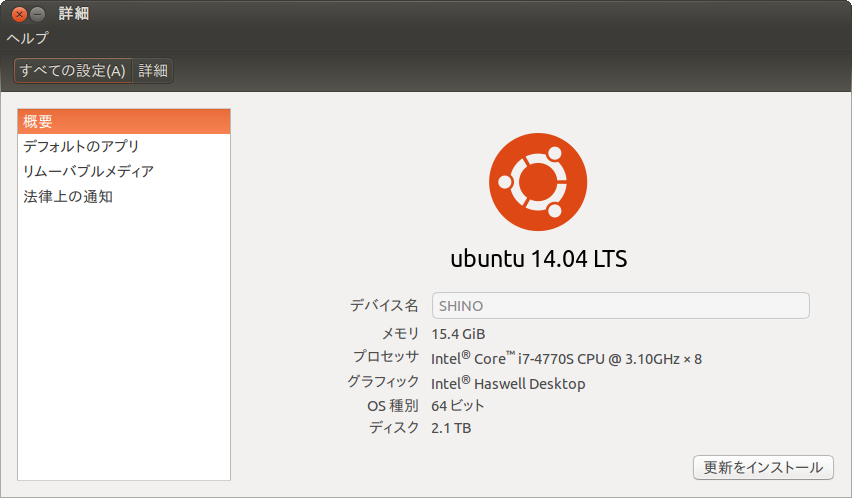Click the OS 種別 label
The height and width of the screenshot is (498, 852).
(x=393, y=406)
